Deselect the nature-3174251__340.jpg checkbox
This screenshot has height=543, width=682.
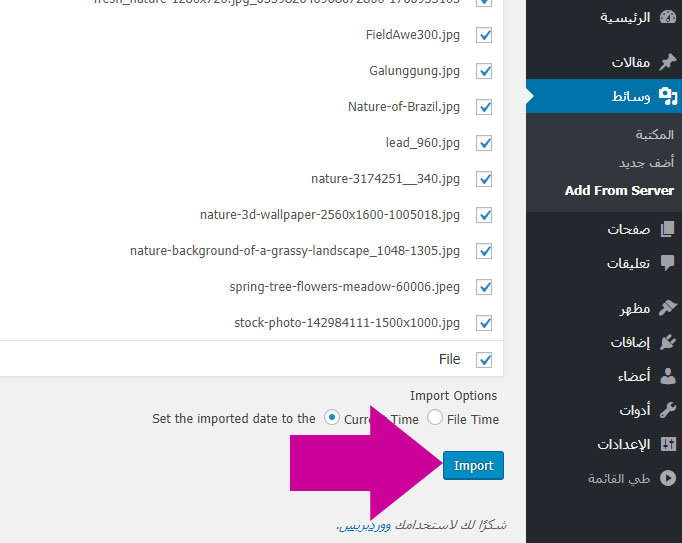click(484, 179)
